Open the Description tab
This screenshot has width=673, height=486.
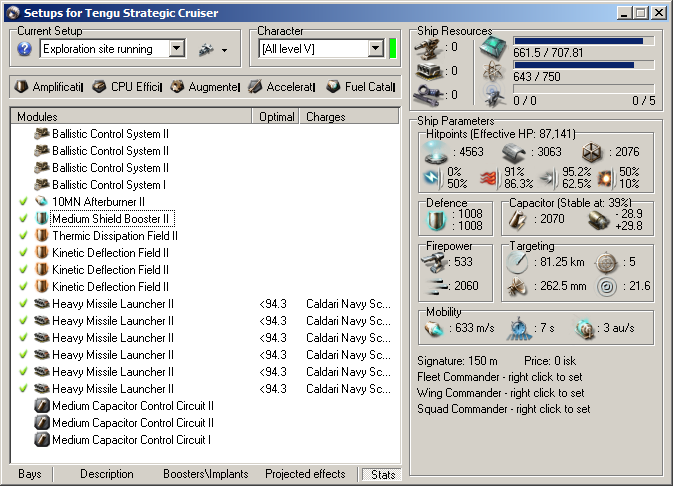106,474
